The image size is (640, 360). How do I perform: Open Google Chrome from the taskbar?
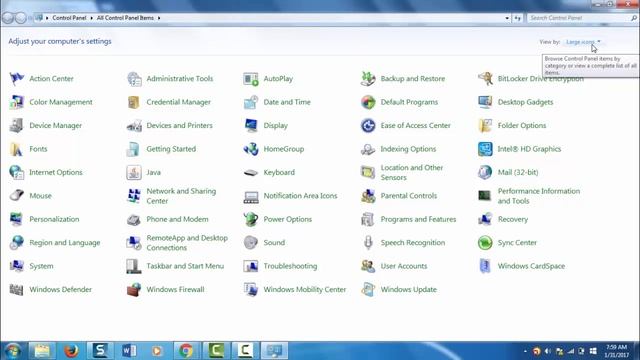click(x=186, y=351)
